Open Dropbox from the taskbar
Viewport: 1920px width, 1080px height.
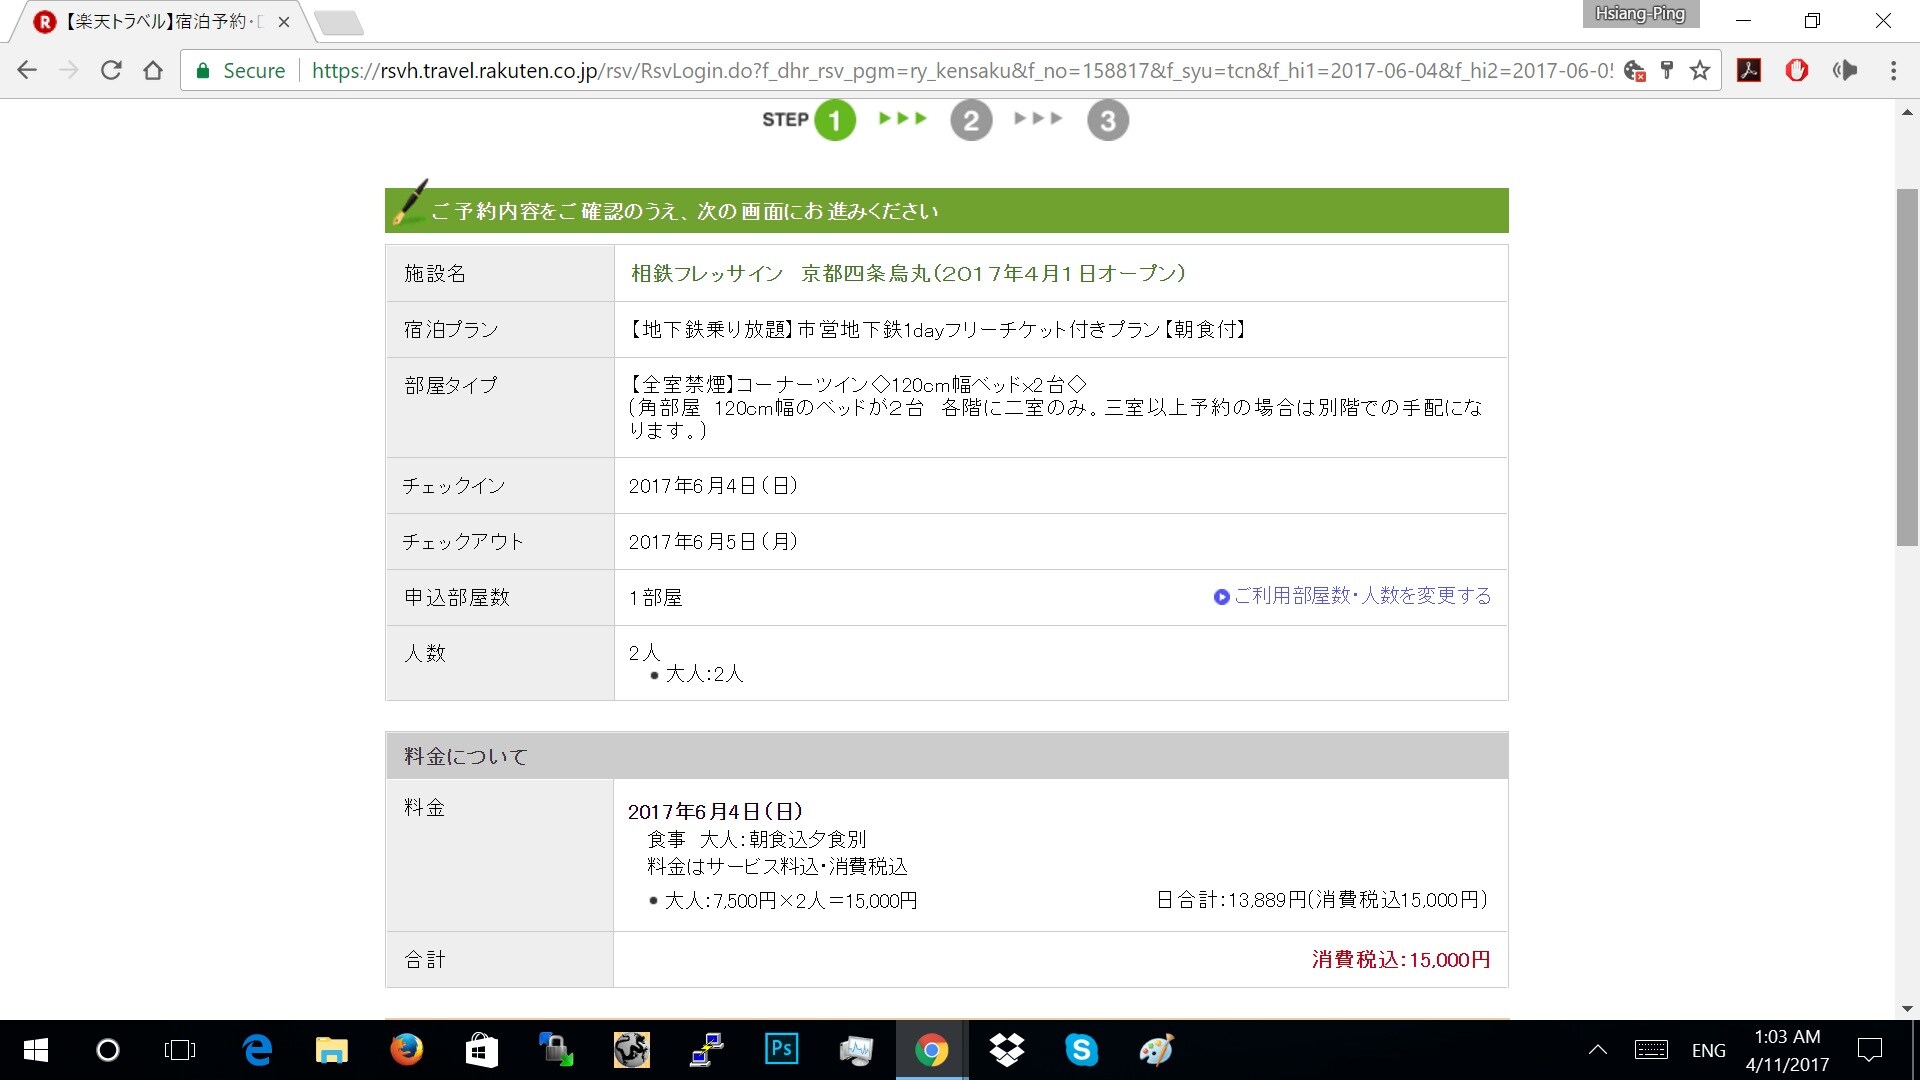[x=1006, y=1050]
